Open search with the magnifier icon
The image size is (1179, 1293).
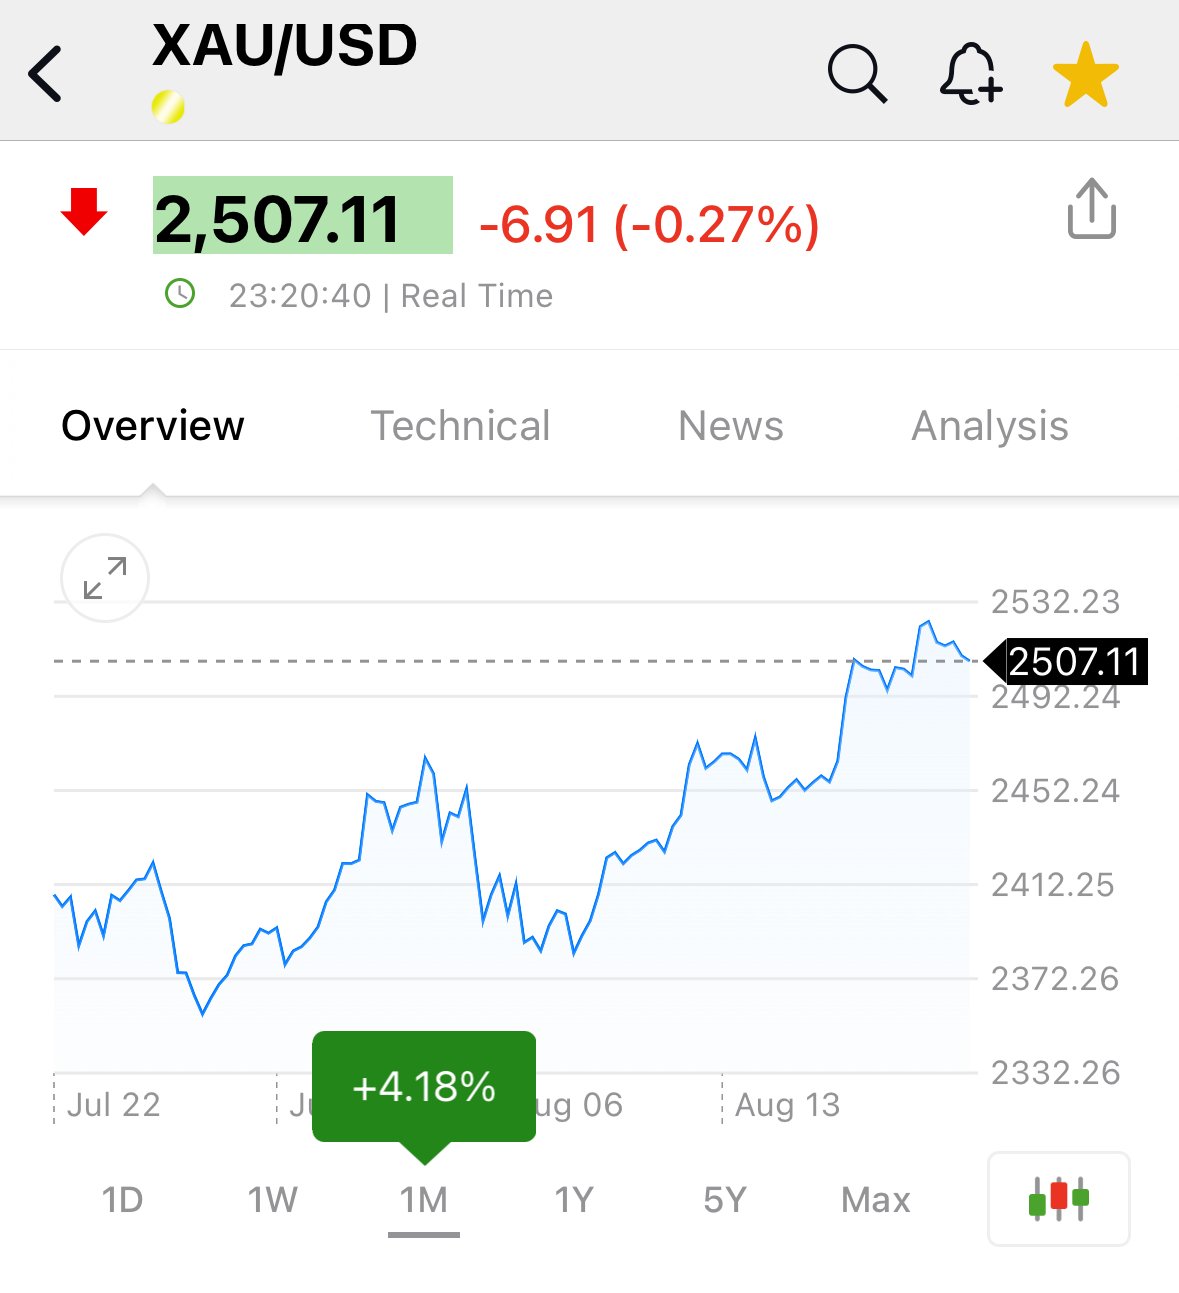pos(858,74)
